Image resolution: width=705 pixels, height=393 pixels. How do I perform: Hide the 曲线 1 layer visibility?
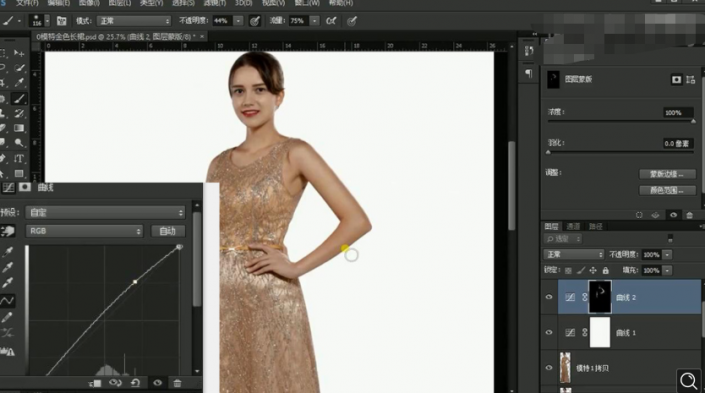[549, 333]
